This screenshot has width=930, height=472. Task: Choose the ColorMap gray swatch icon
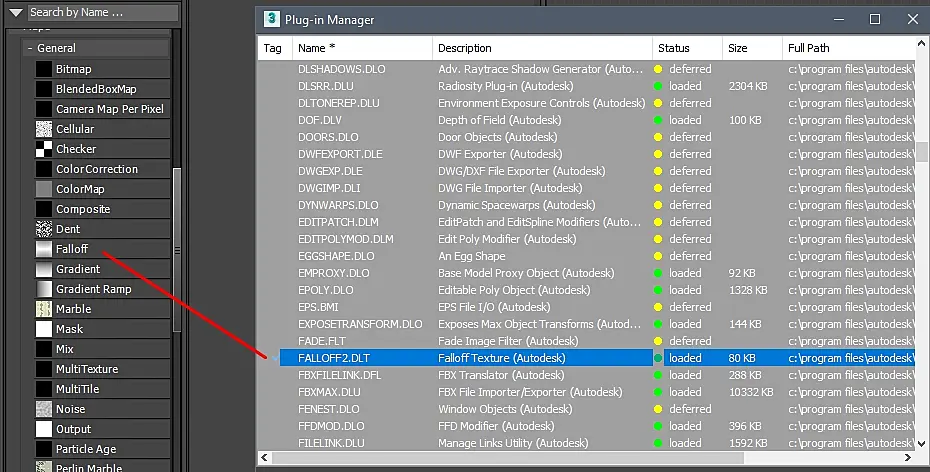coord(43,189)
